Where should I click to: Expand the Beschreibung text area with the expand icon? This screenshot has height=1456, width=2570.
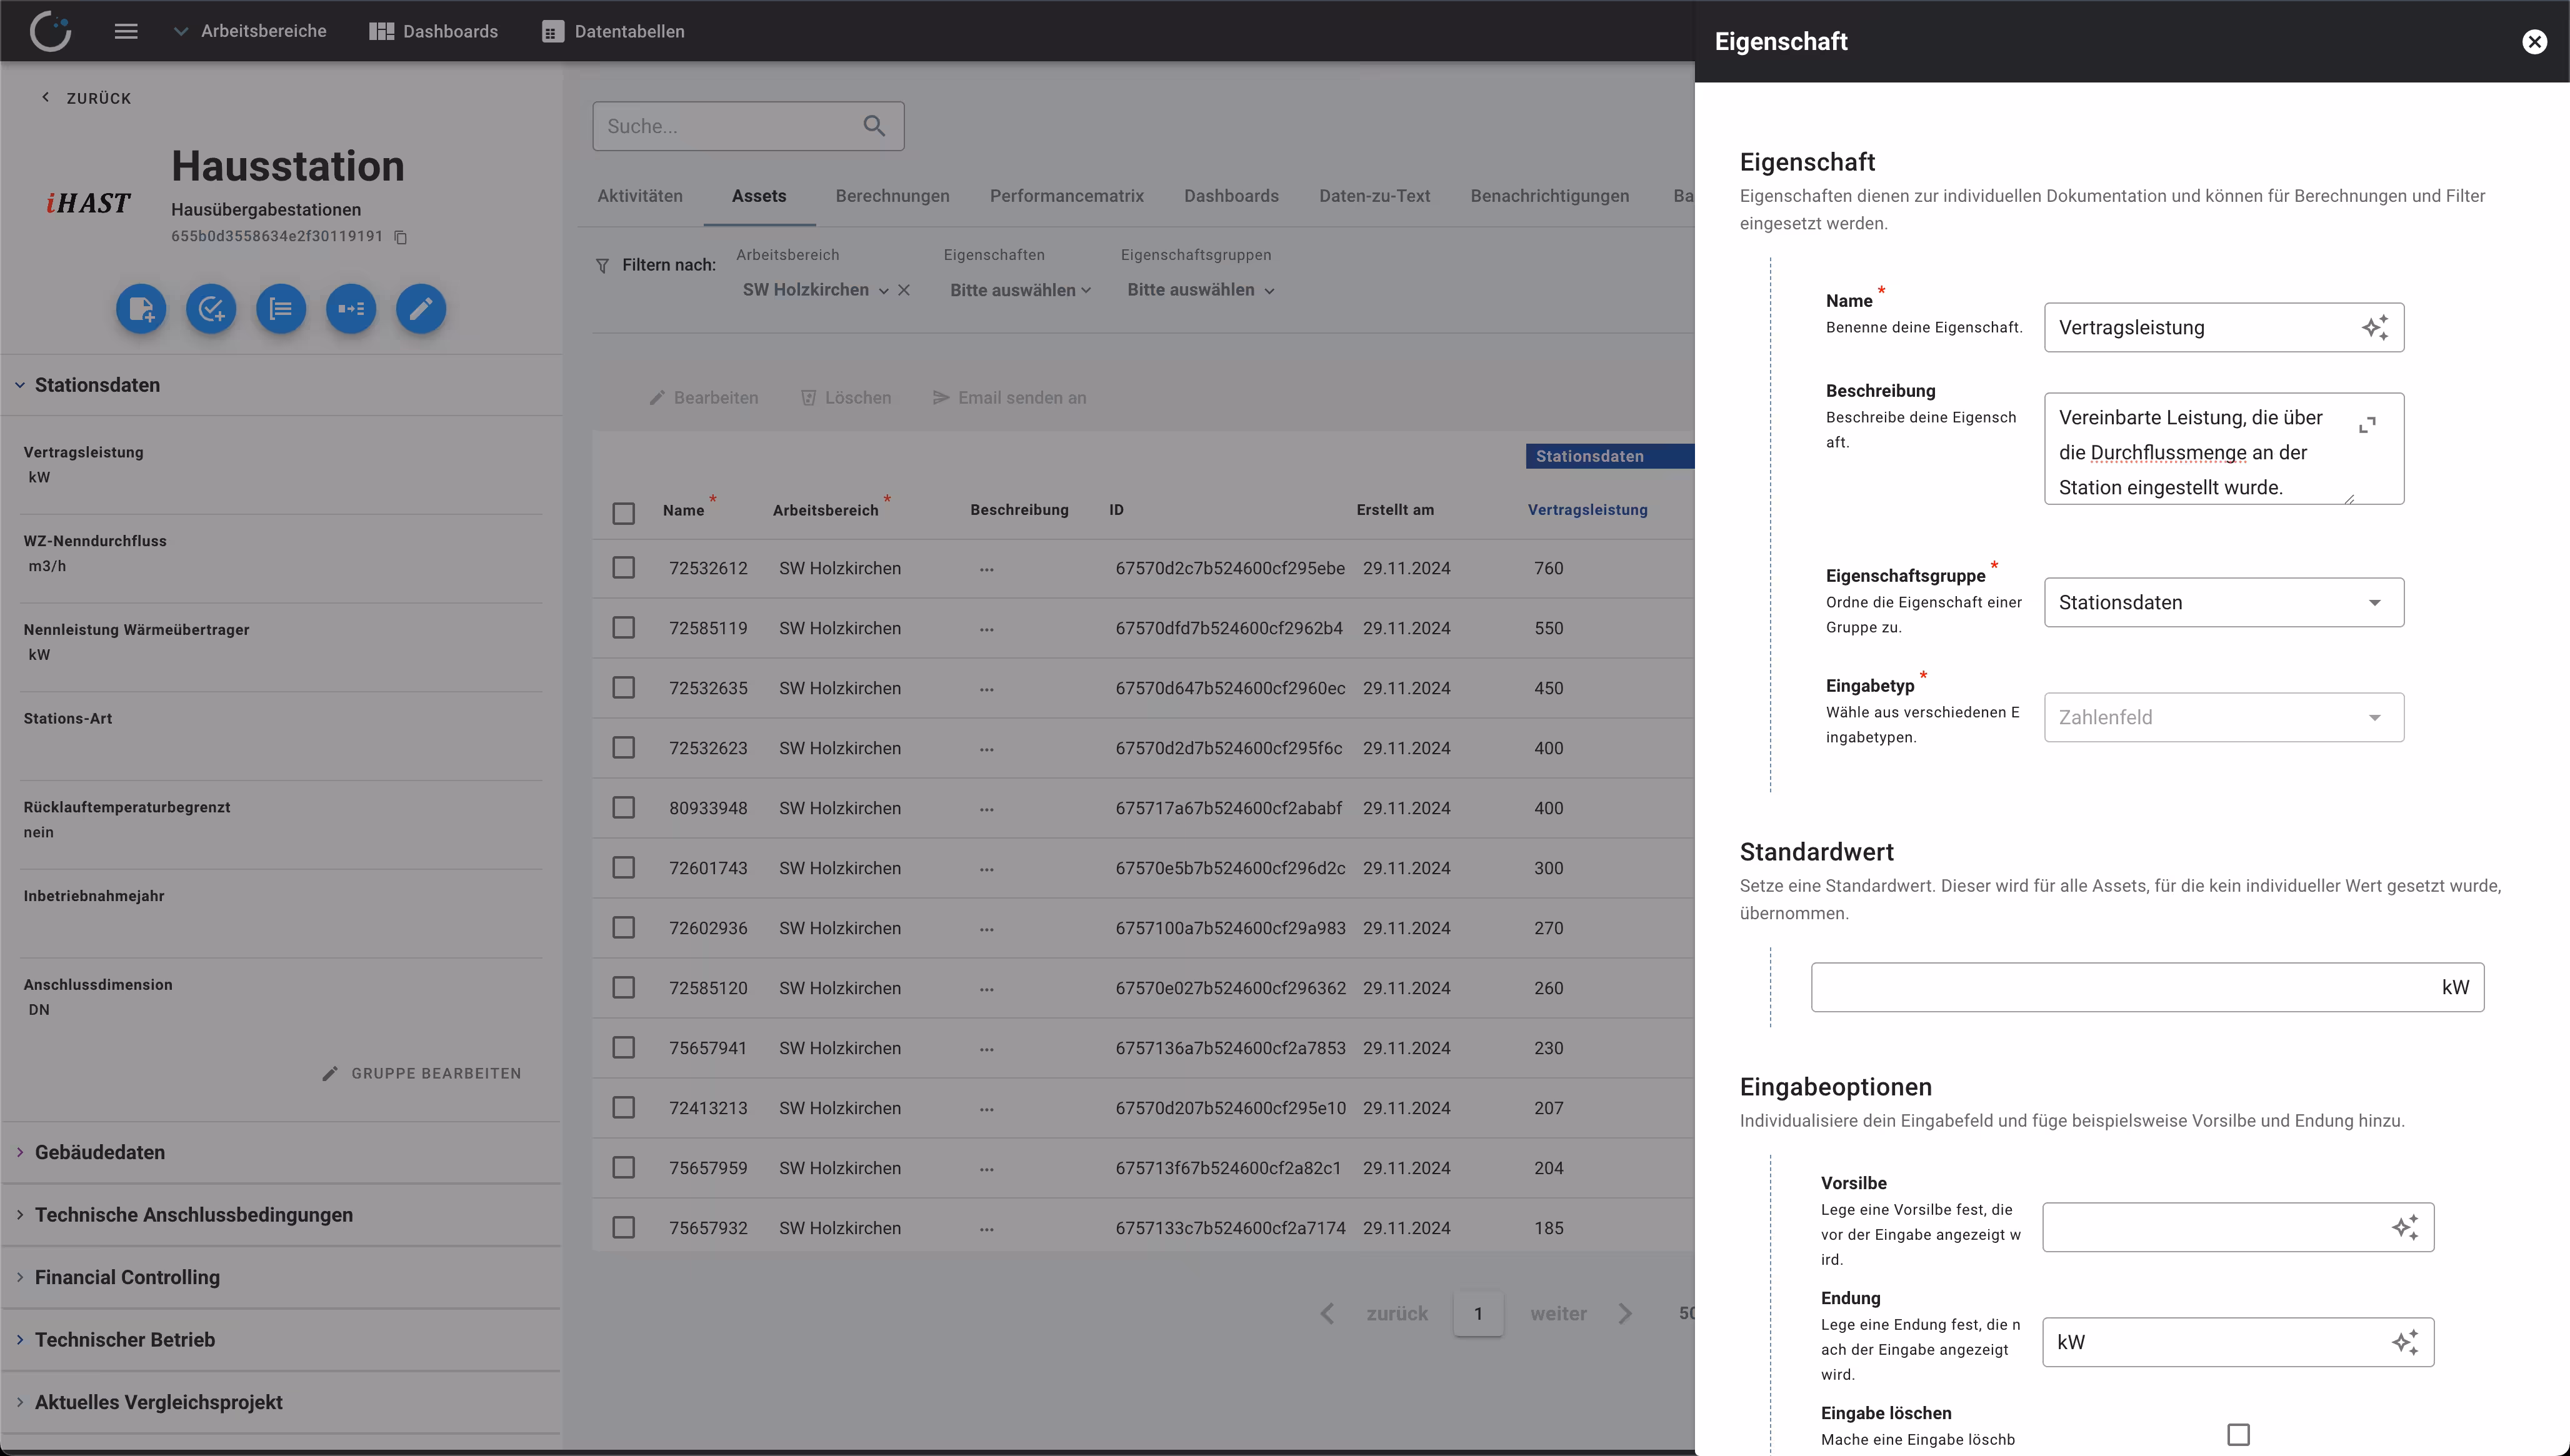pos(2367,425)
